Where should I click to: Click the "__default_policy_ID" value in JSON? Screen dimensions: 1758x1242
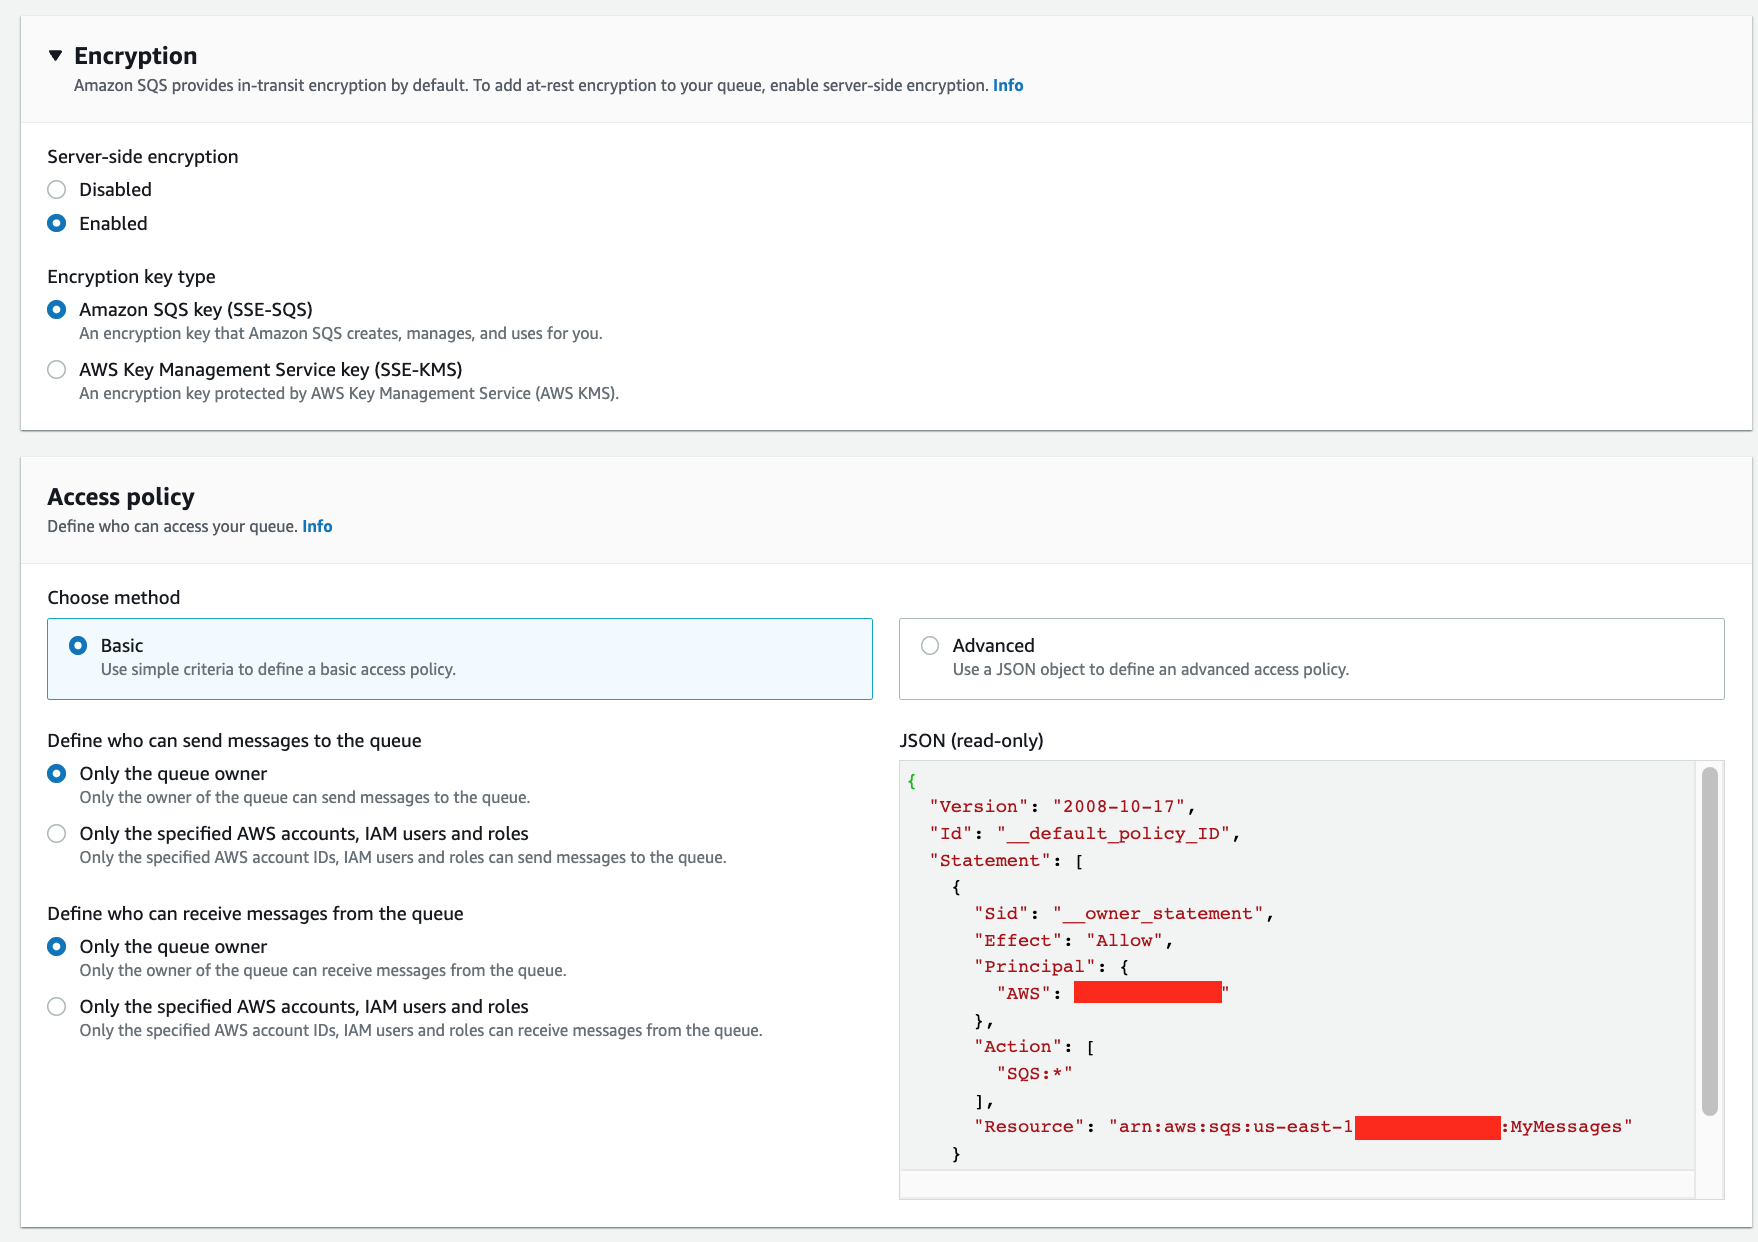coord(1113,834)
